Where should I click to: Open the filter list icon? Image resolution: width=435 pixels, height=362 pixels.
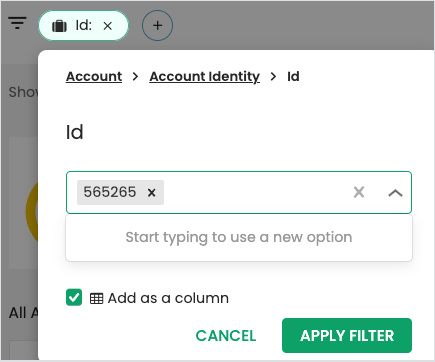tap(17, 23)
